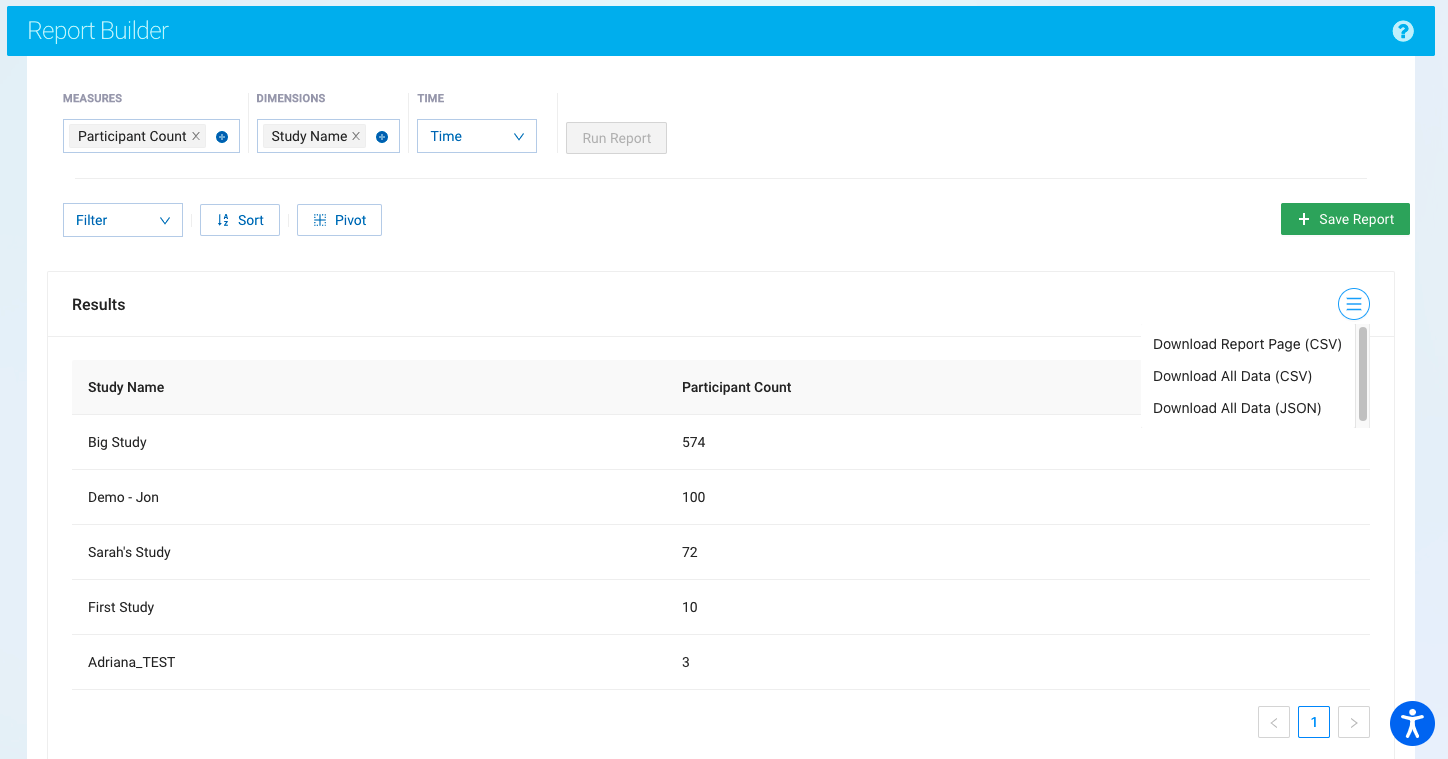Open the Pivot options
This screenshot has height=759, width=1448.
(339, 220)
